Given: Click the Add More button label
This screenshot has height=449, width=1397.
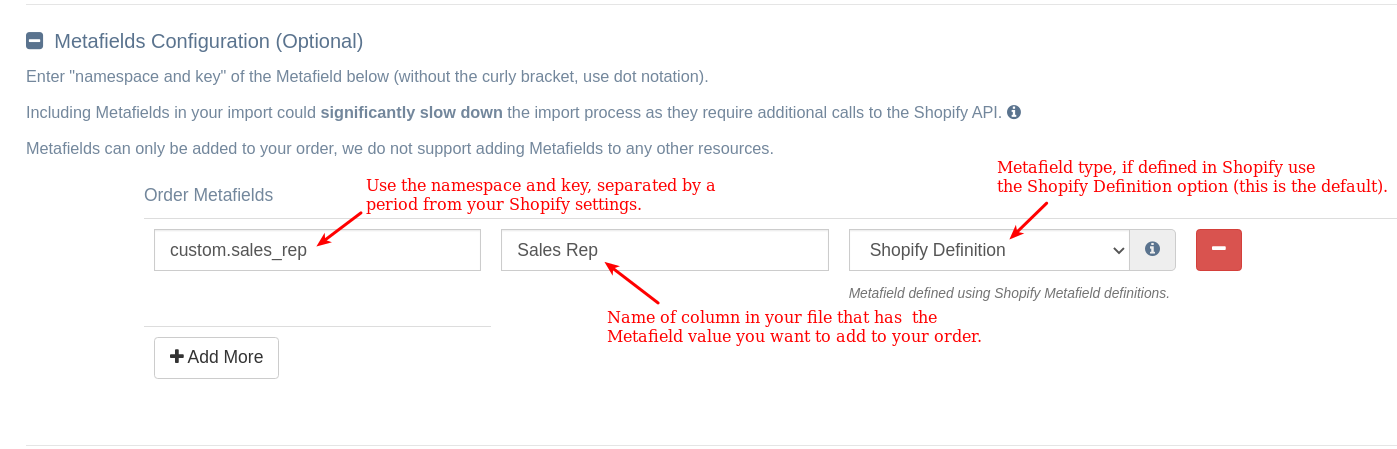Looking at the screenshot, I should click(x=225, y=357).
